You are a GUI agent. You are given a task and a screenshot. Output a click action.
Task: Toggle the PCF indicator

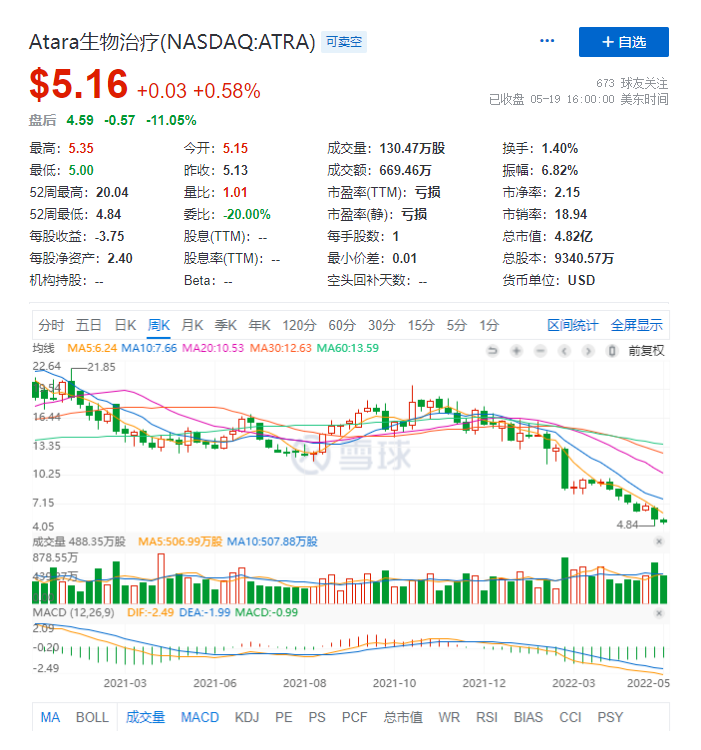pyautogui.click(x=354, y=717)
